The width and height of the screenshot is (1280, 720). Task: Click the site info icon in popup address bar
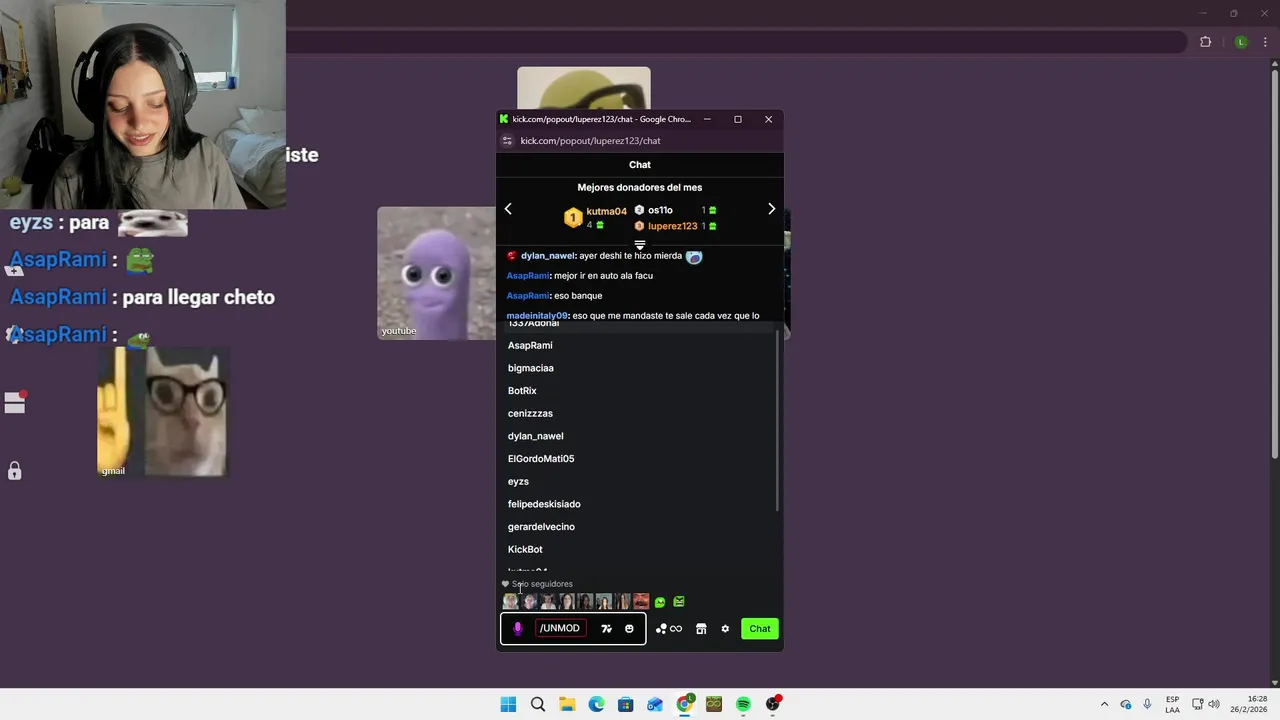(507, 141)
